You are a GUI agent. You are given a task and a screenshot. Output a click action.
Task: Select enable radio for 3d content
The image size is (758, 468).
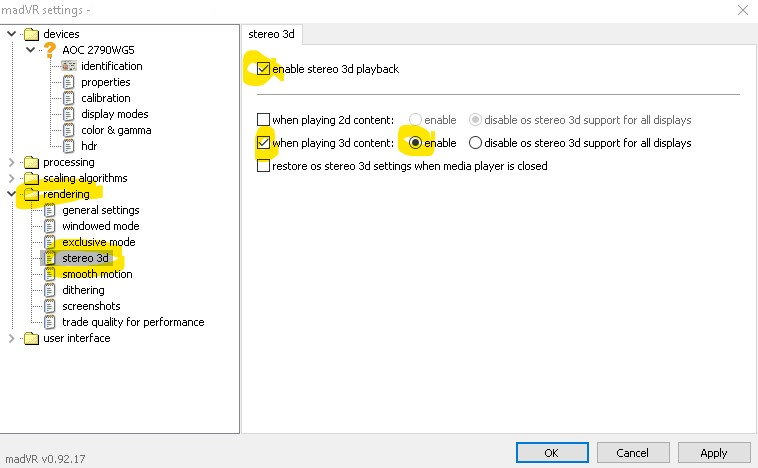(x=415, y=143)
